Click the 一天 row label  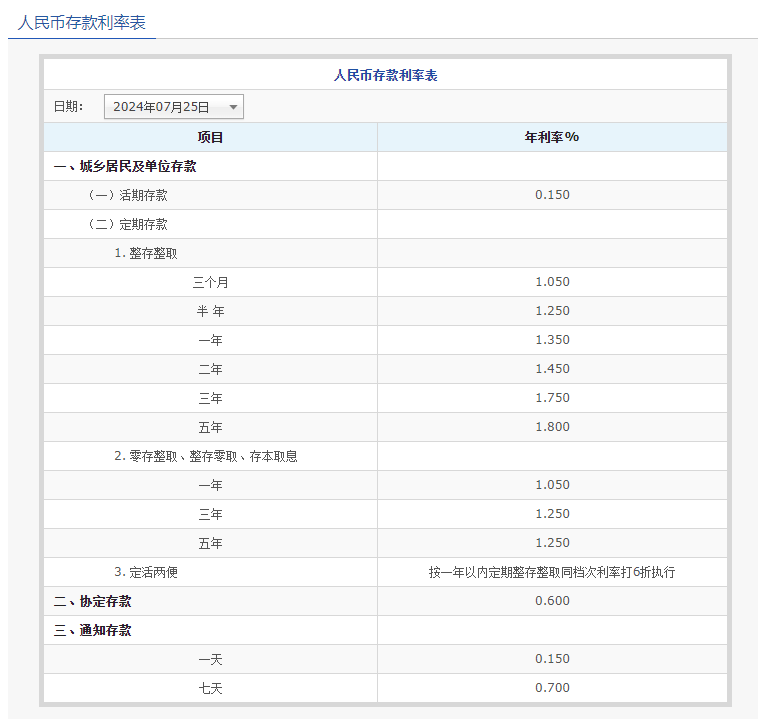tap(210, 660)
